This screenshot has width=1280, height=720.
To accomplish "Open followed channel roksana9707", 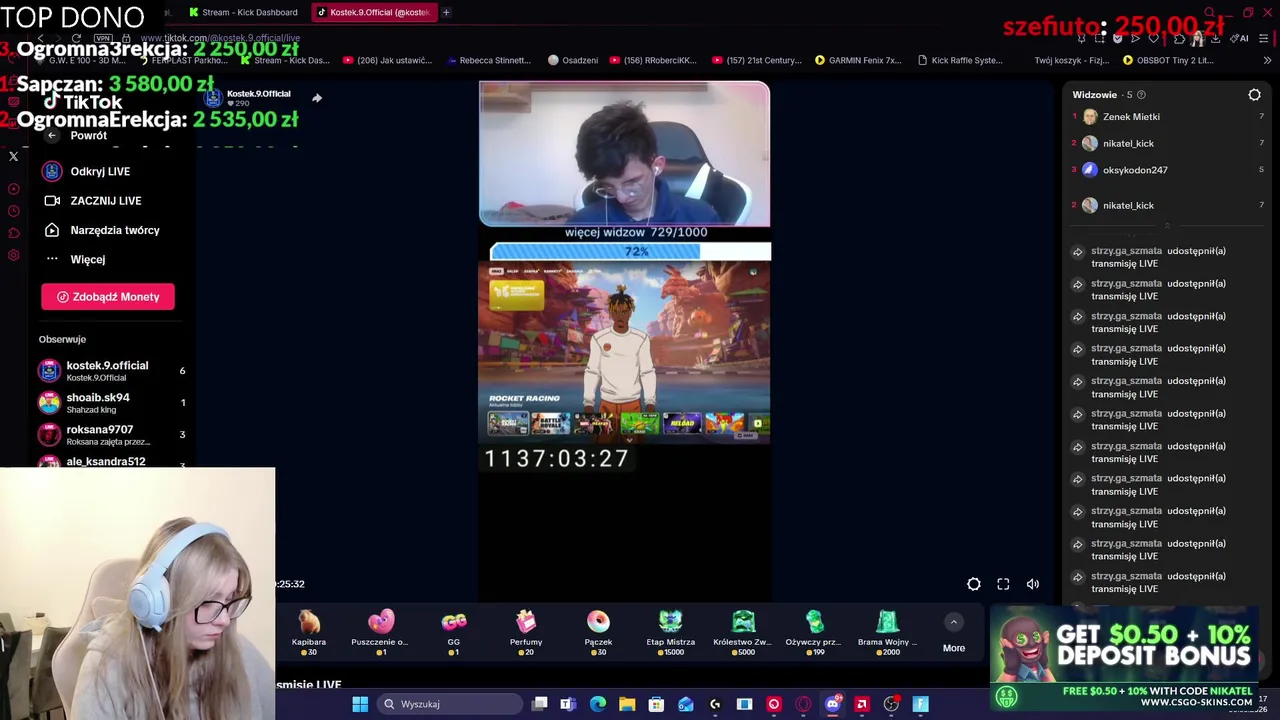I will (x=110, y=434).
